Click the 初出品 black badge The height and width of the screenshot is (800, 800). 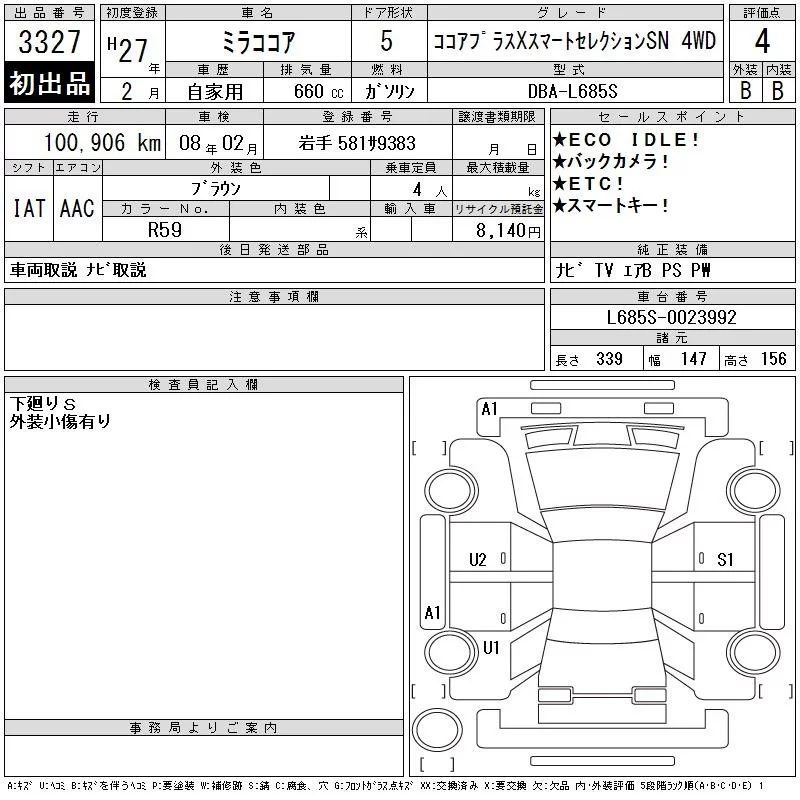coord(49,82)
